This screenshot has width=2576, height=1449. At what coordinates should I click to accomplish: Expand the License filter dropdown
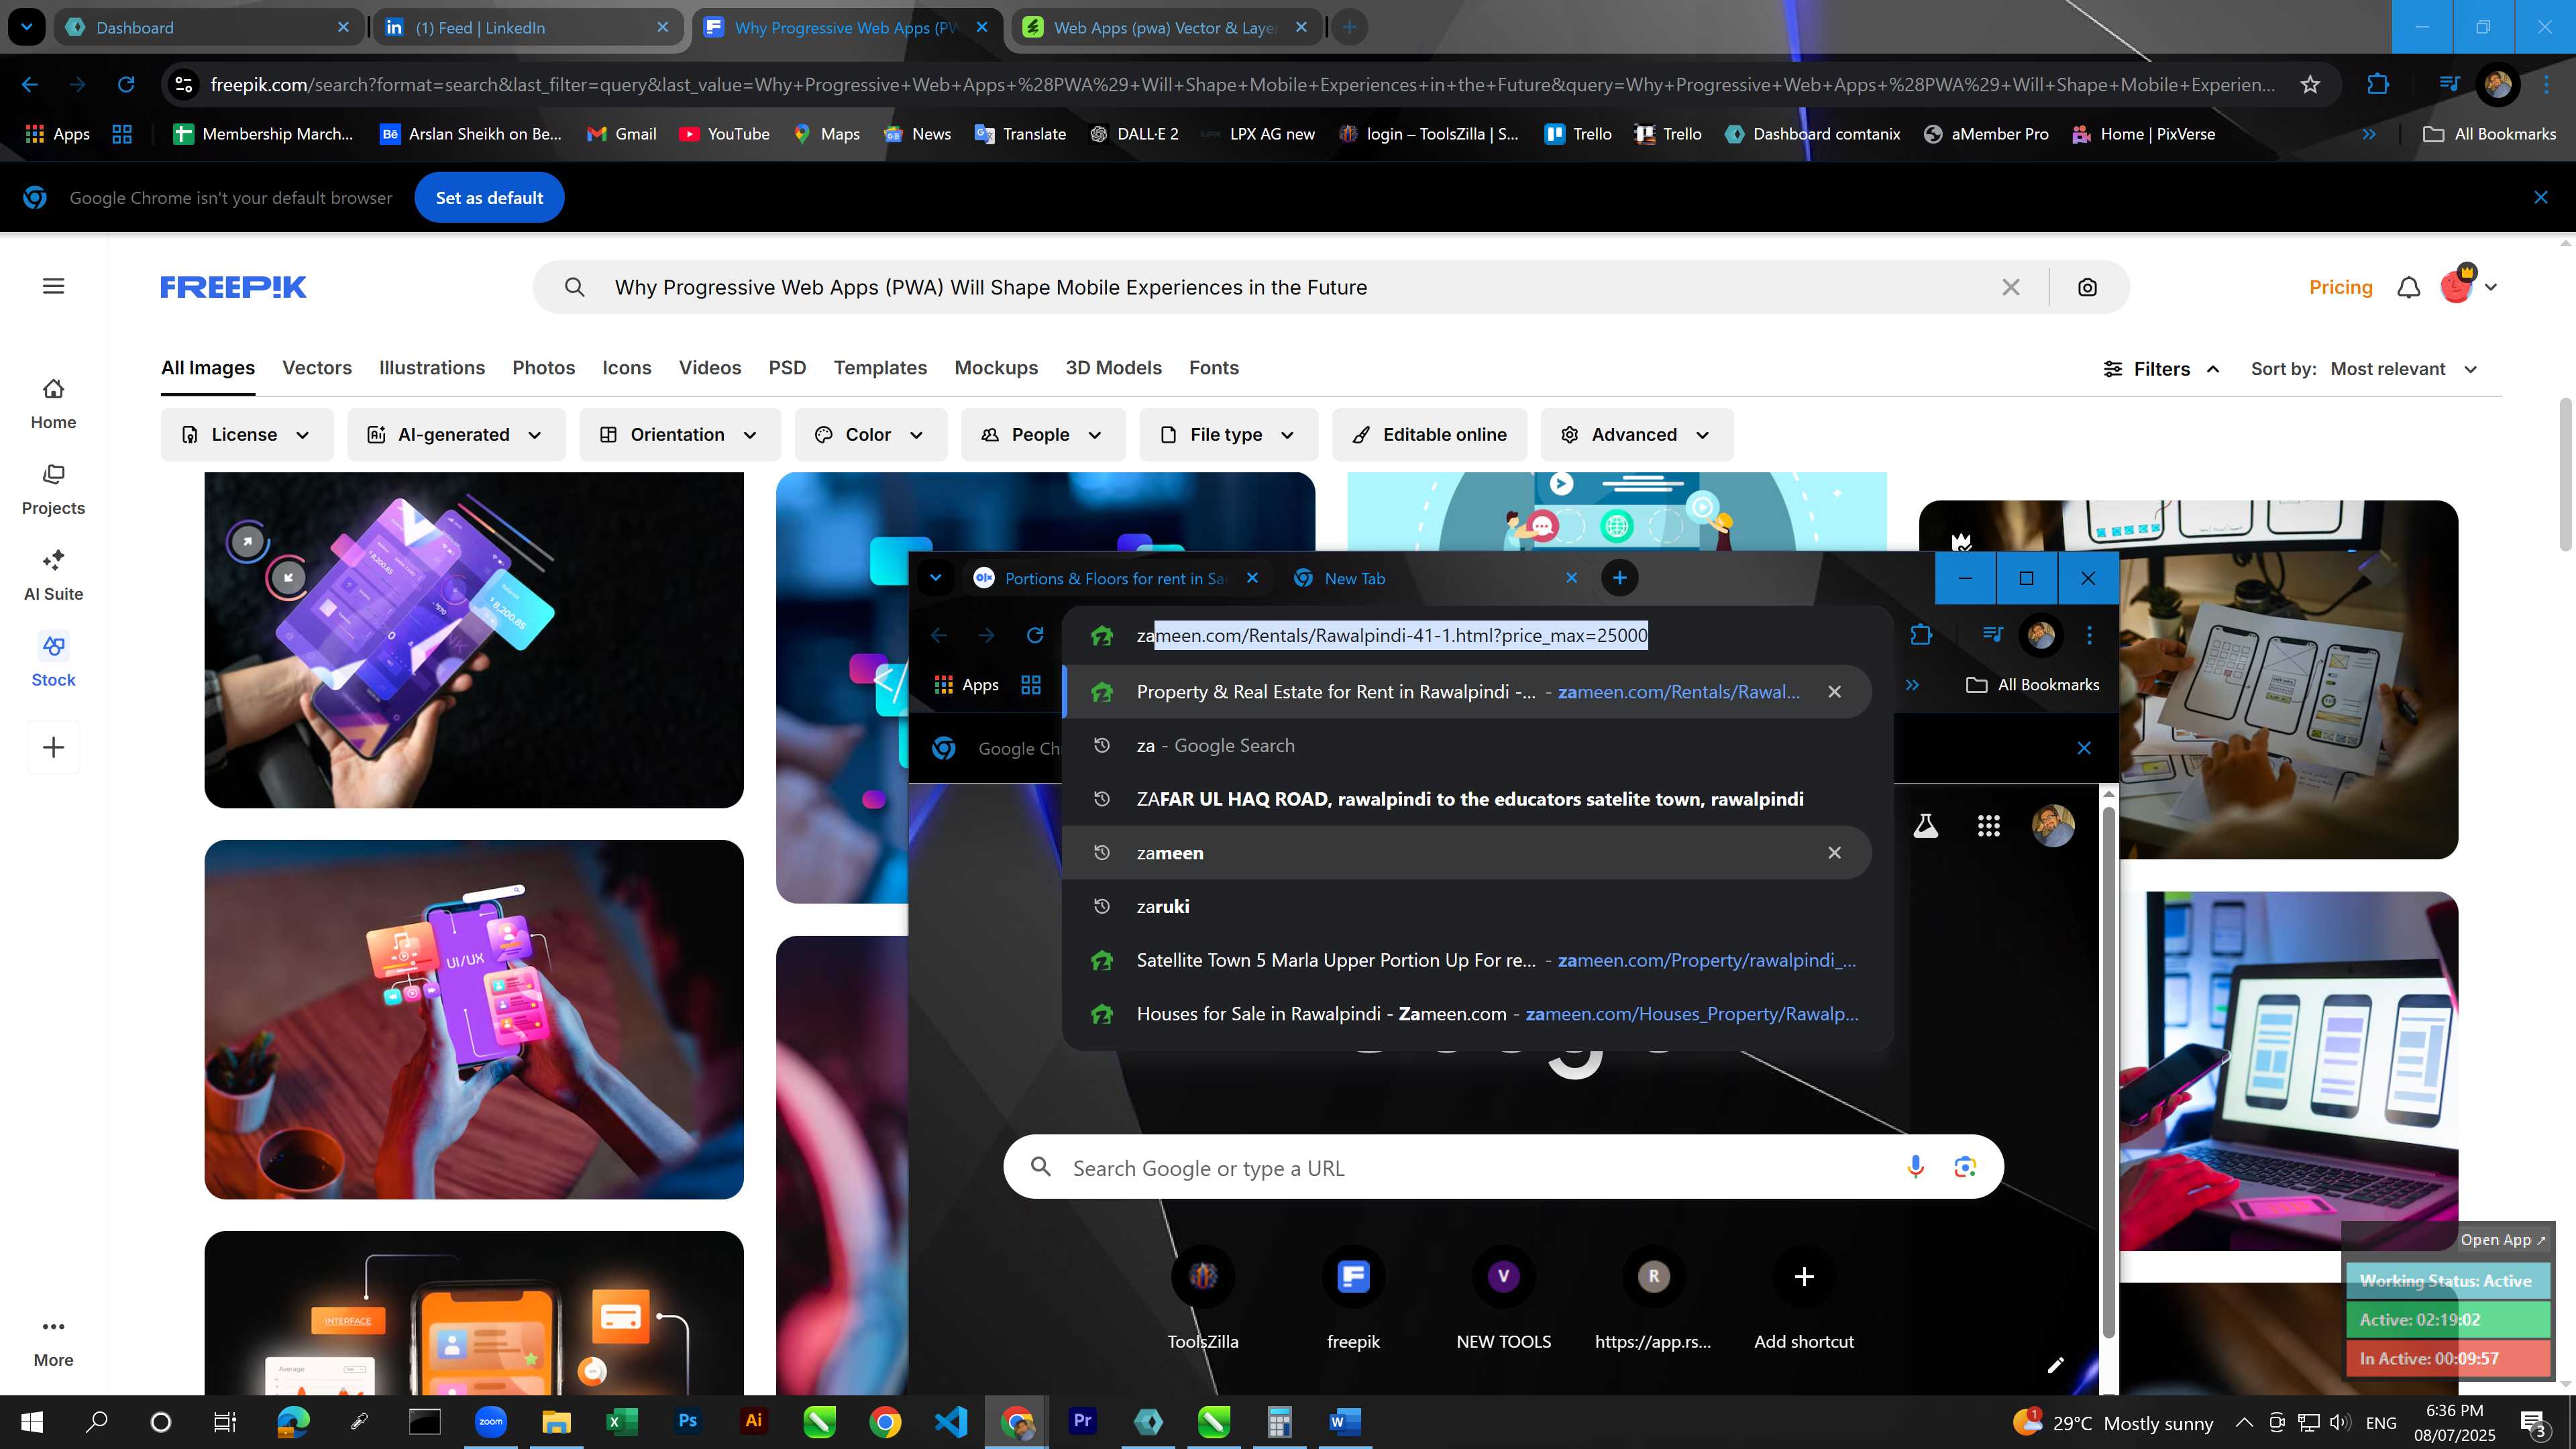(246, 434)
